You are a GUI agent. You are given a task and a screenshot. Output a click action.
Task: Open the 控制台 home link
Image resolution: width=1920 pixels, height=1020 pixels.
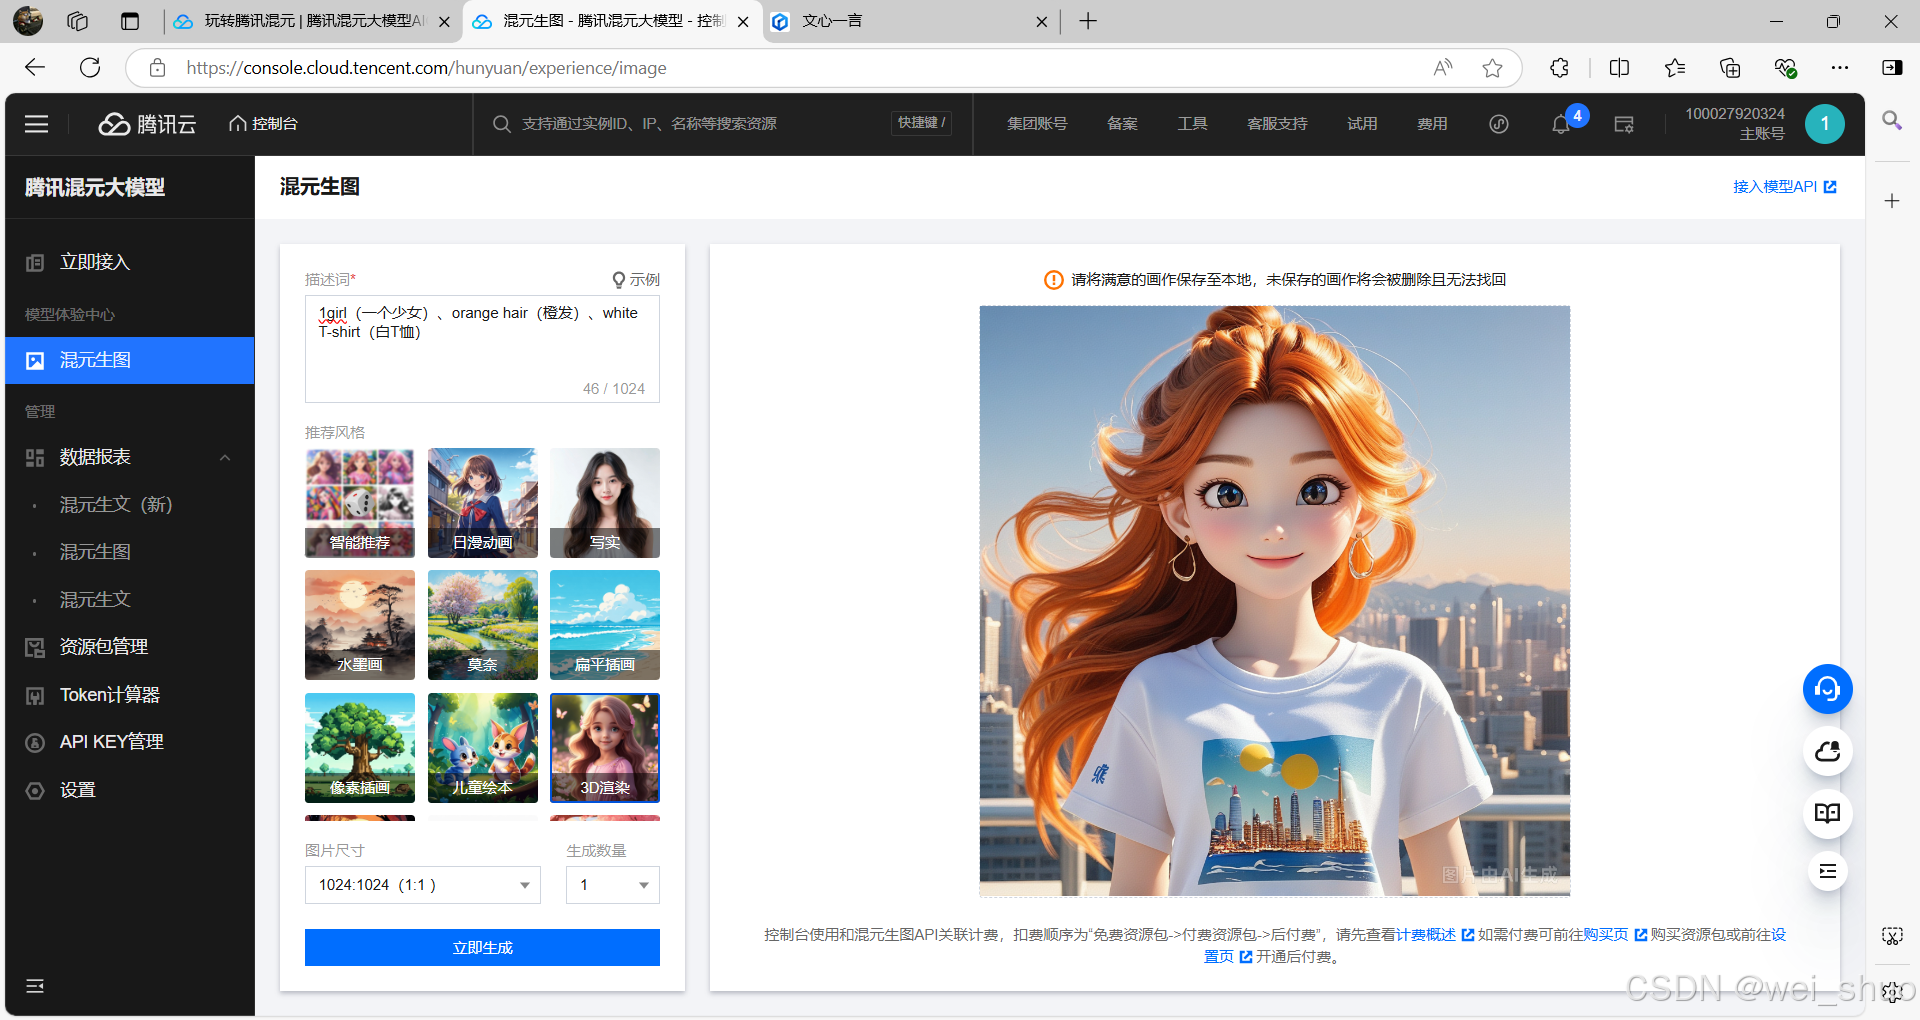coord(264,124)
